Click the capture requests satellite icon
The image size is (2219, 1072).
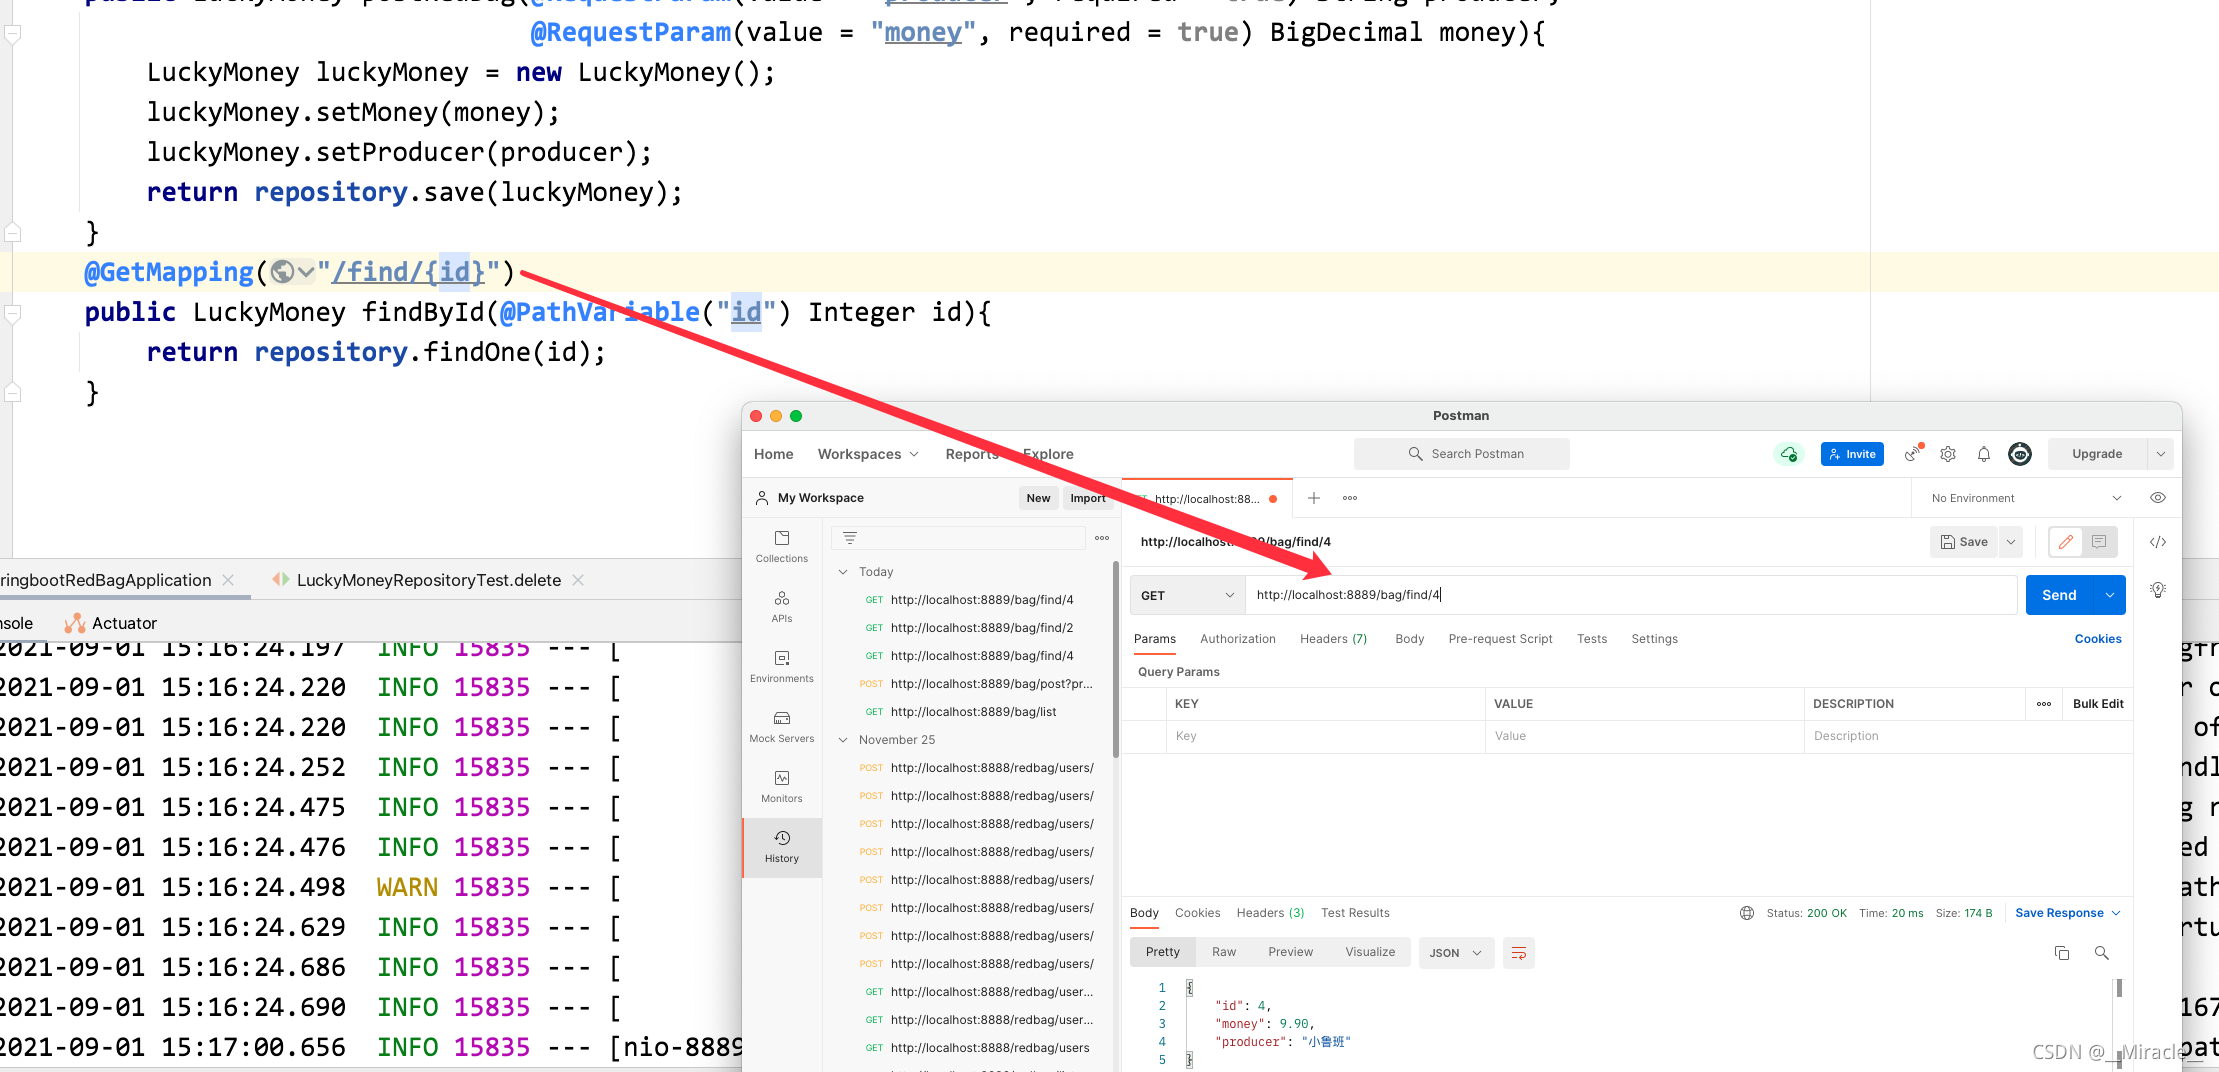(1913, 453)
